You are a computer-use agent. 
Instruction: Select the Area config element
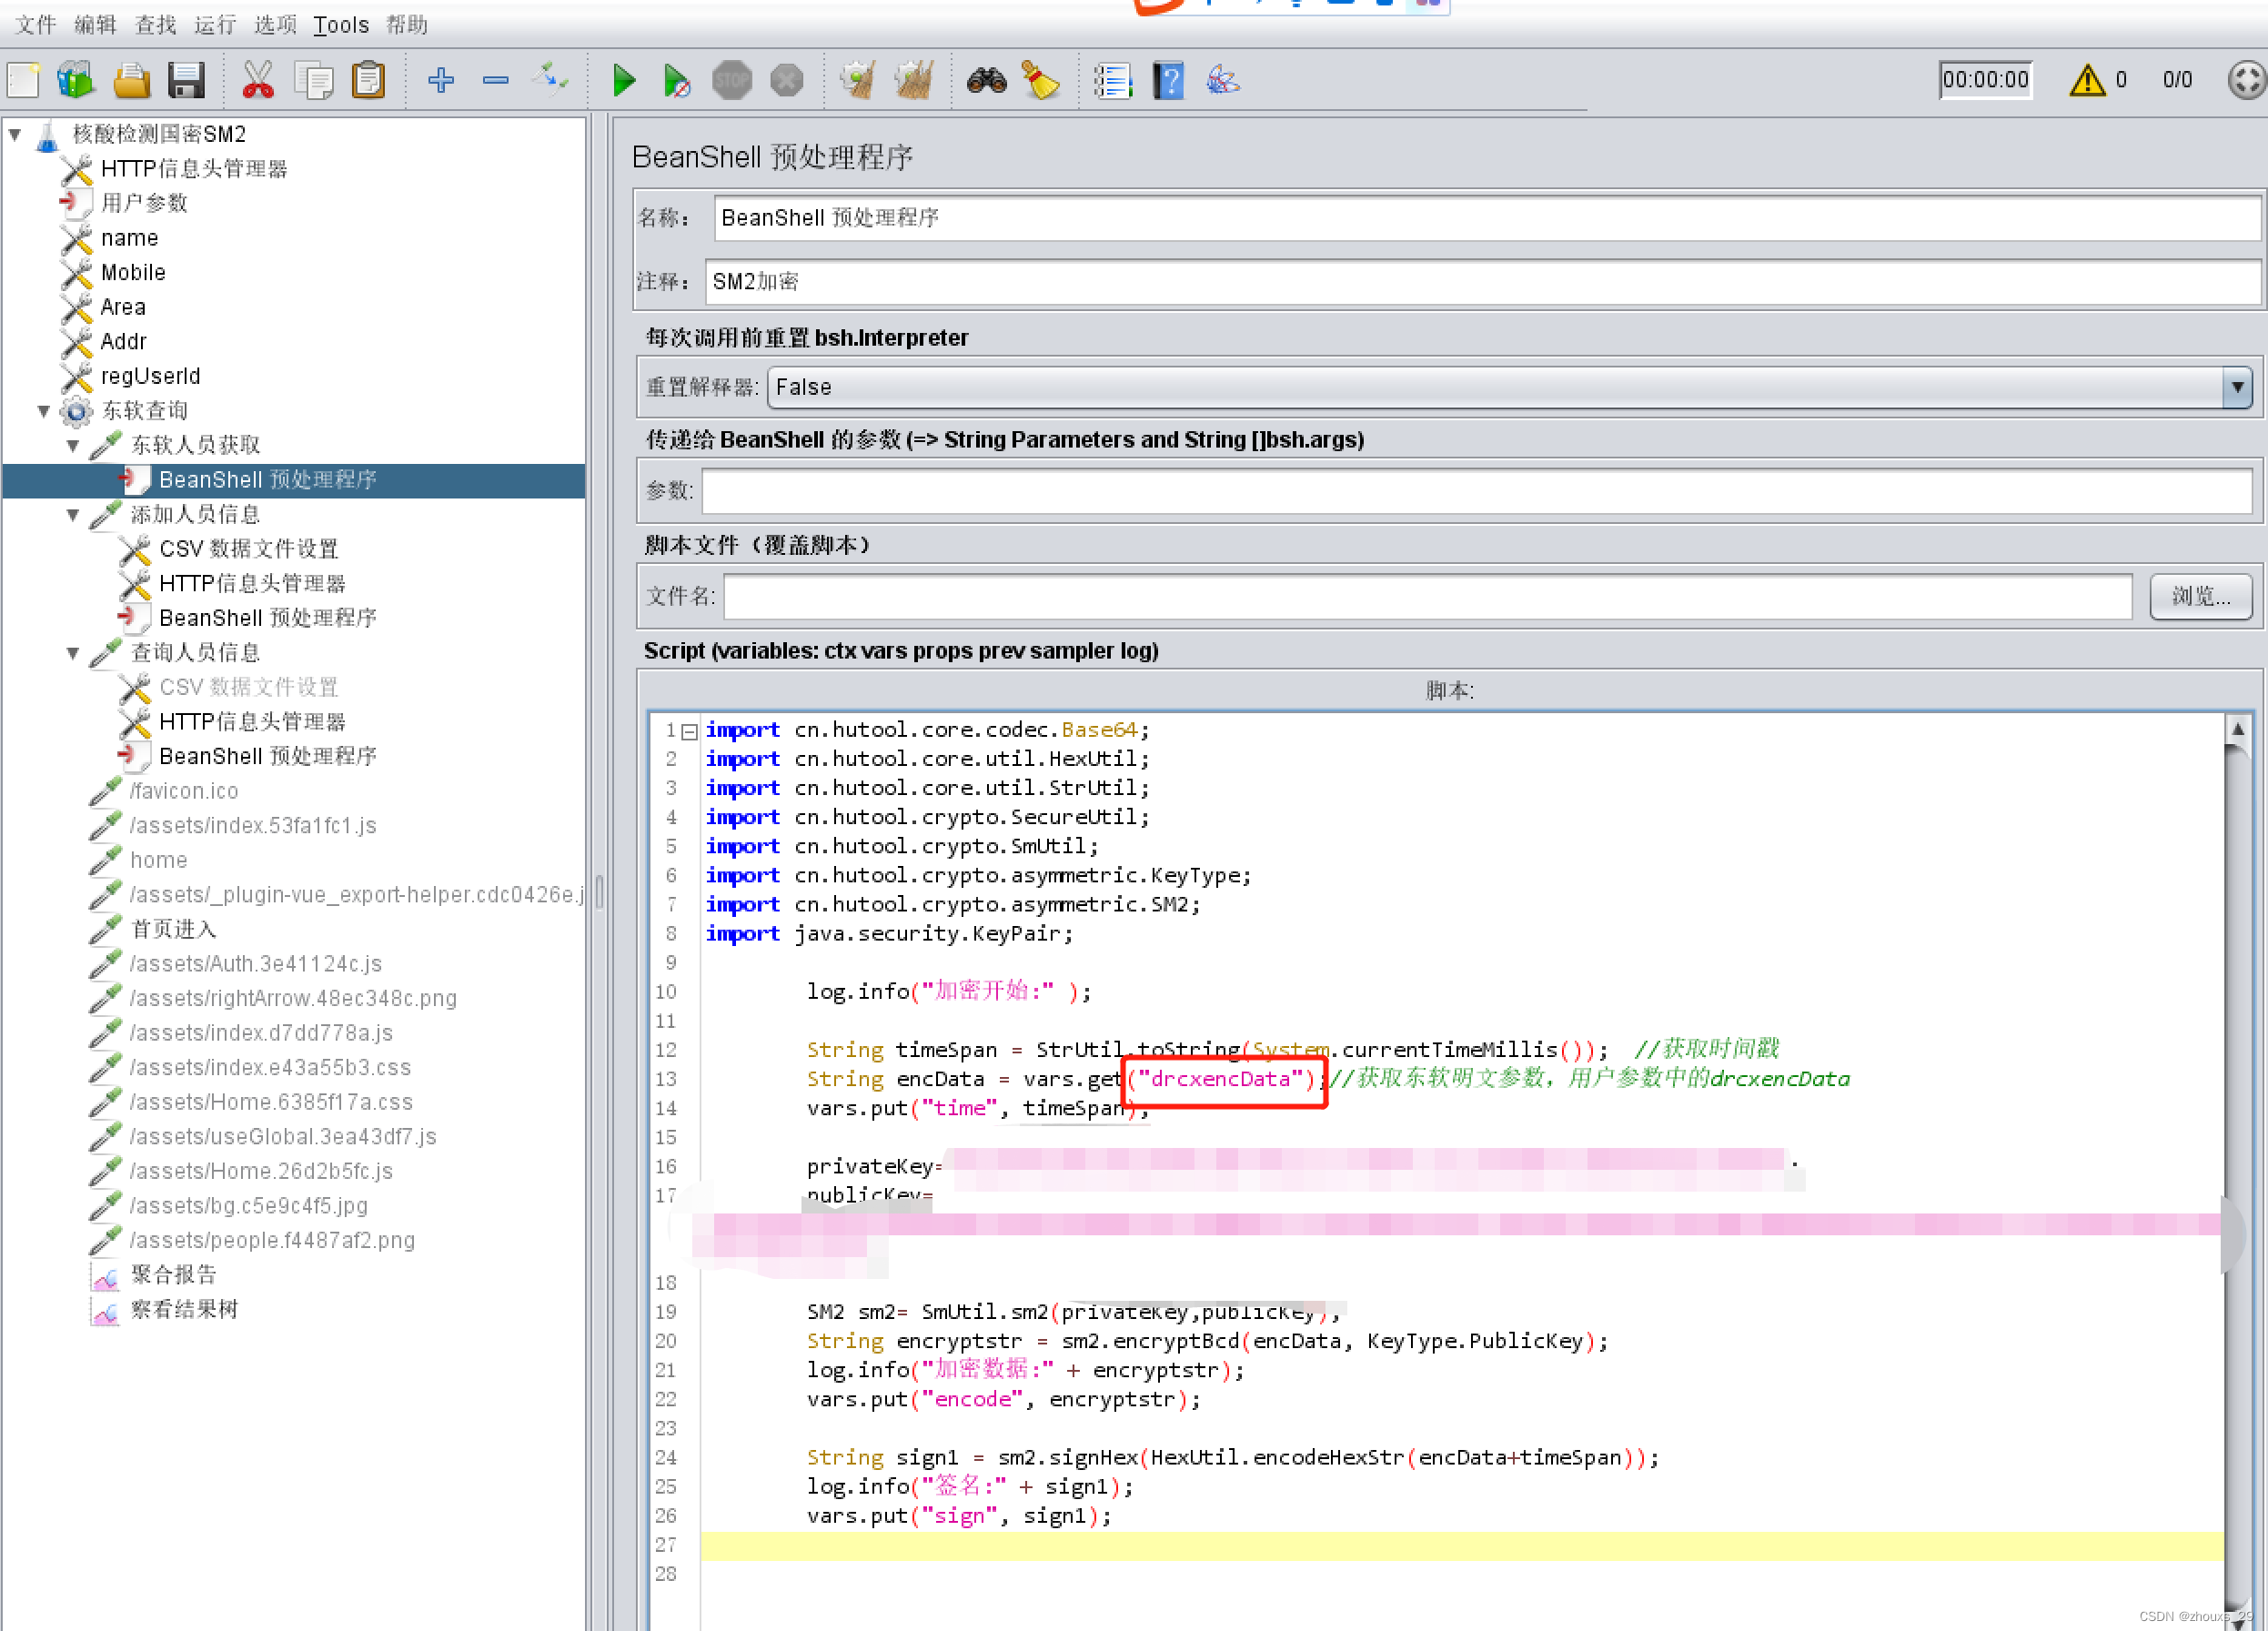[x=123, y=307]
